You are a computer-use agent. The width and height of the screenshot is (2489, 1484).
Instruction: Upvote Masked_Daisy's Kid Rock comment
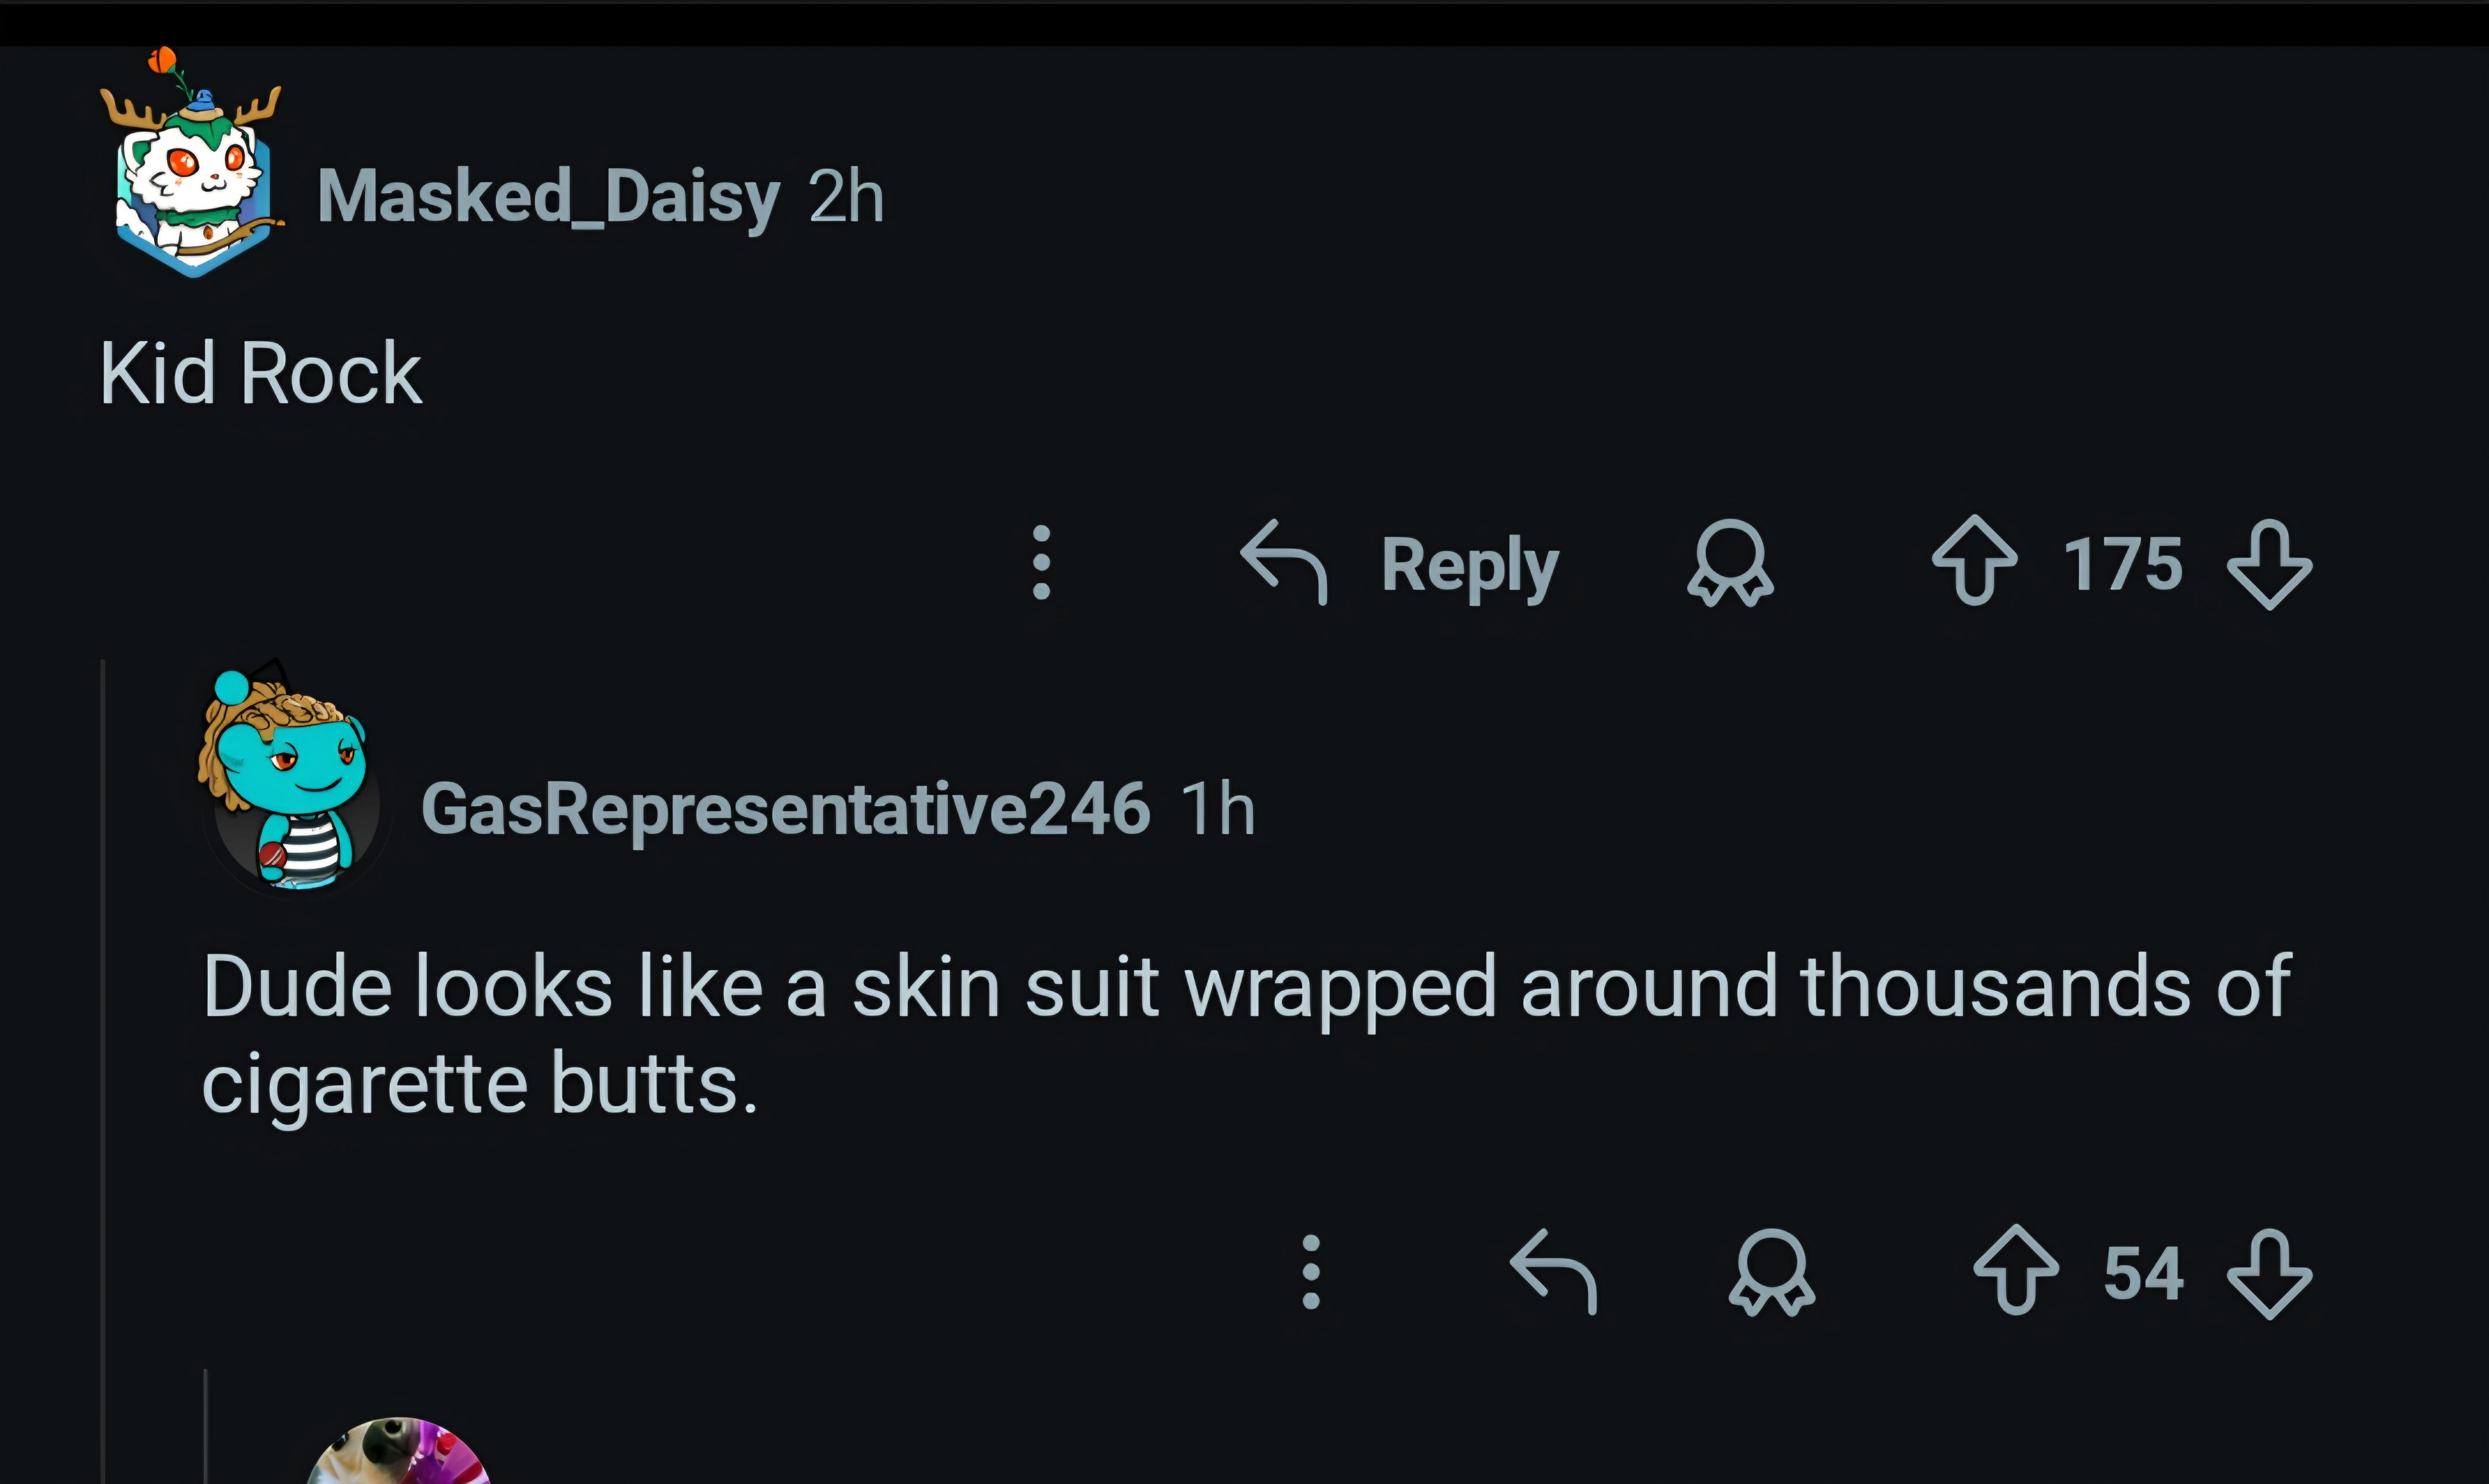click(1975, 563)
